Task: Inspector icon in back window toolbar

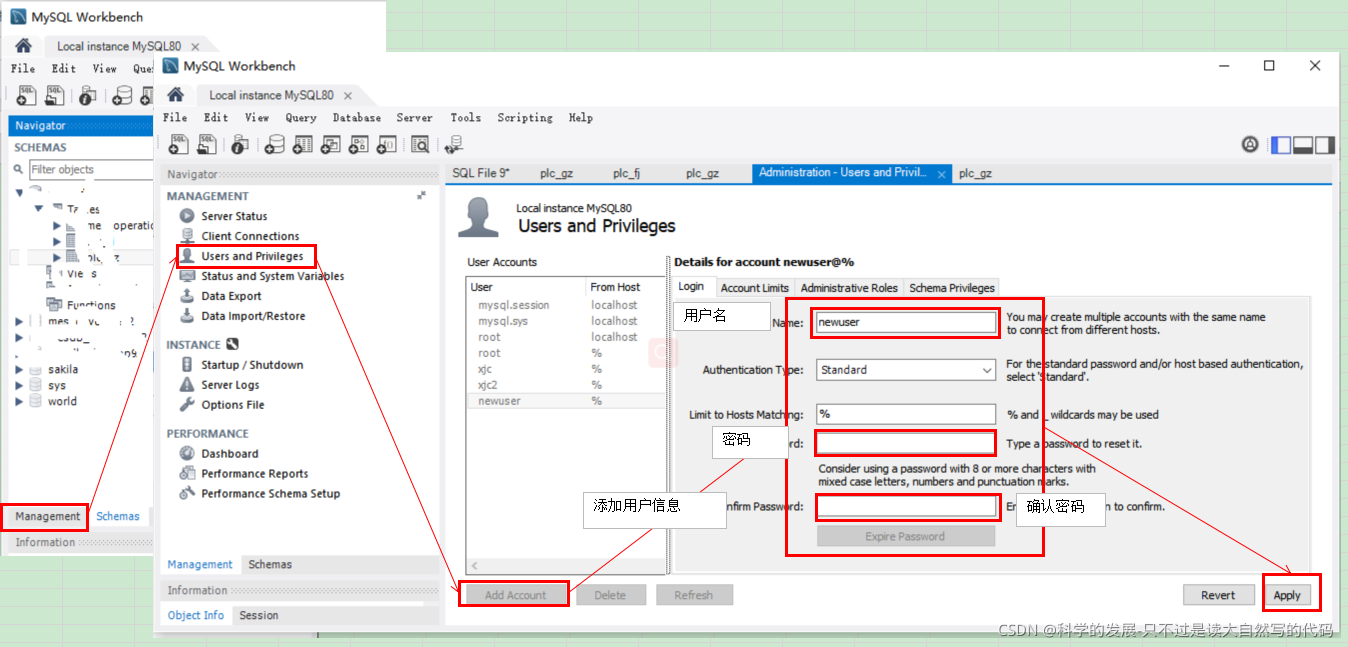Action: [87, 96]
